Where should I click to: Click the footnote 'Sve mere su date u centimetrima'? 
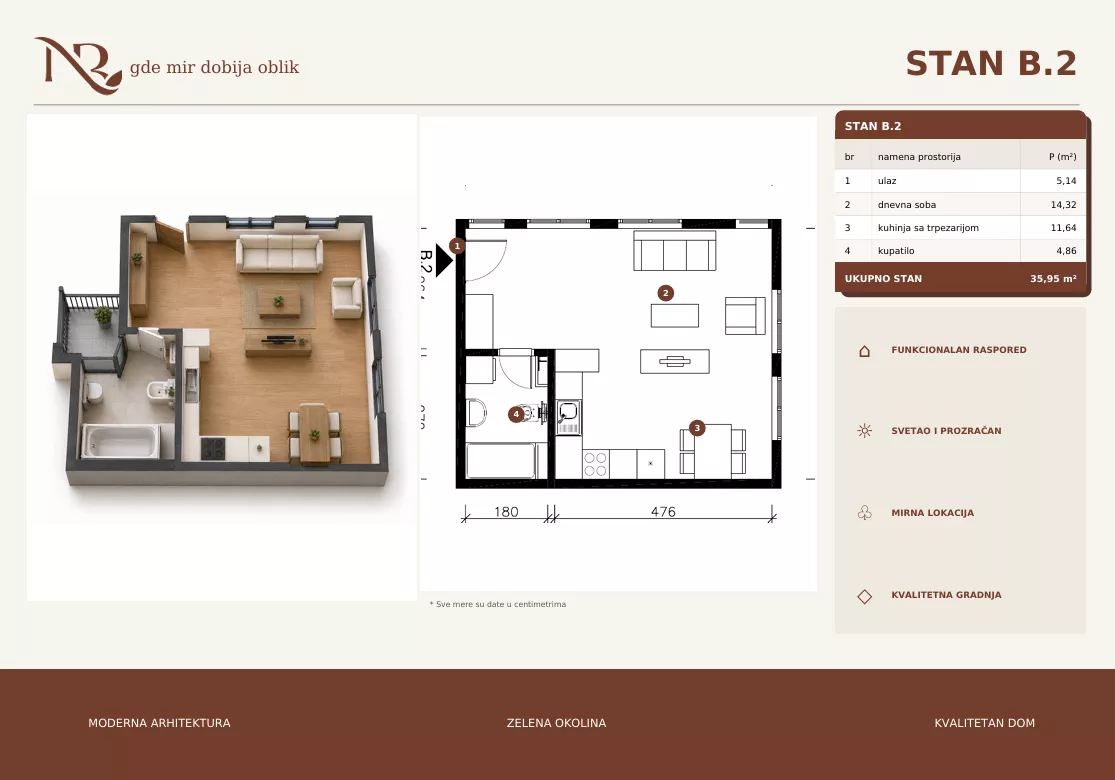point(498,604)
